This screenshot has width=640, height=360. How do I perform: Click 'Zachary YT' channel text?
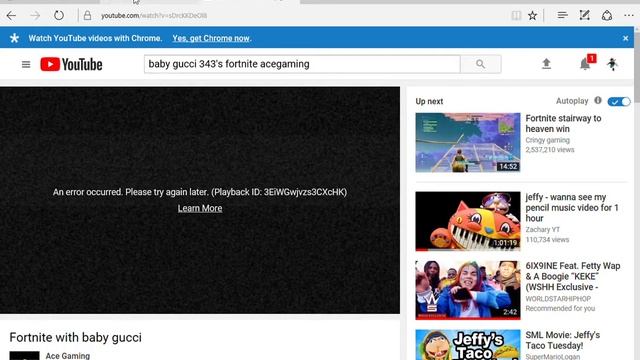point(542,229)
